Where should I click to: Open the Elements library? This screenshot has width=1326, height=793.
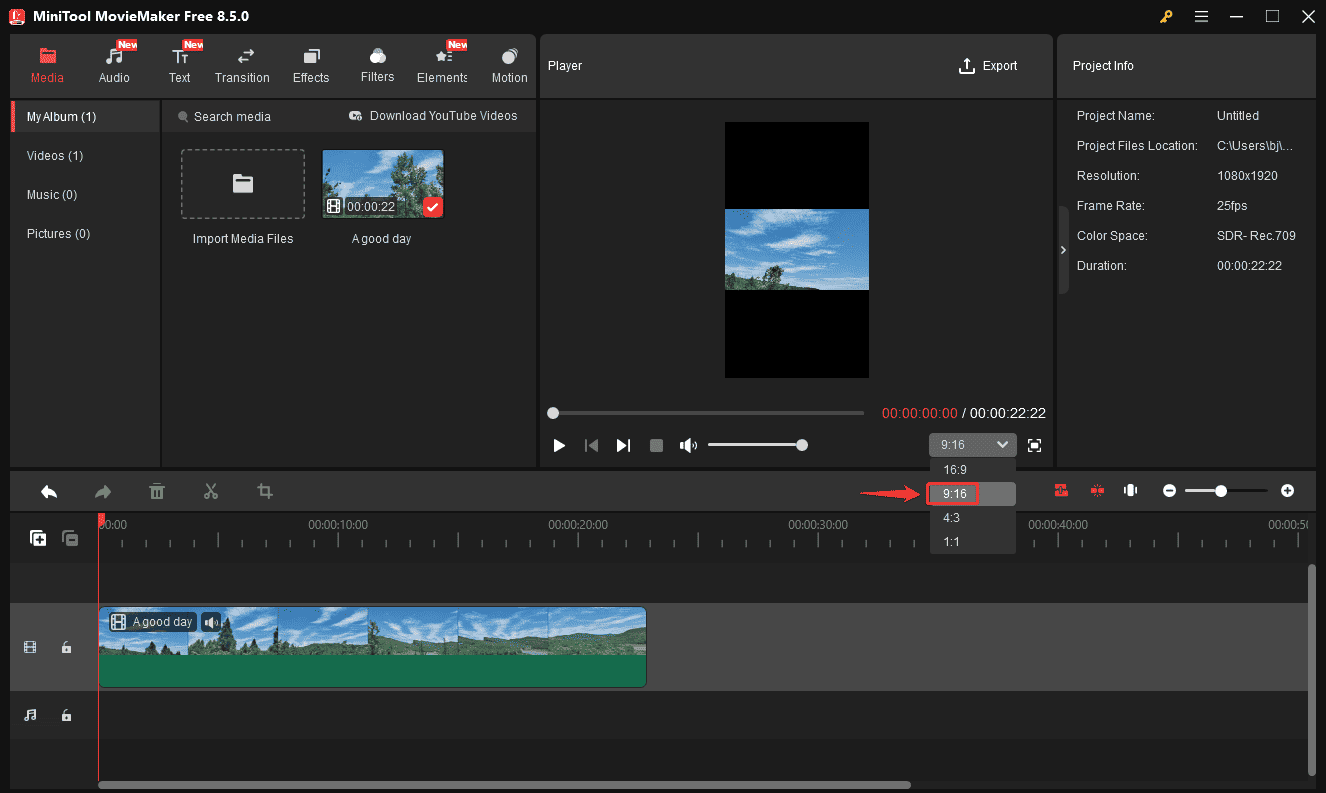click(x=441, y=62)
